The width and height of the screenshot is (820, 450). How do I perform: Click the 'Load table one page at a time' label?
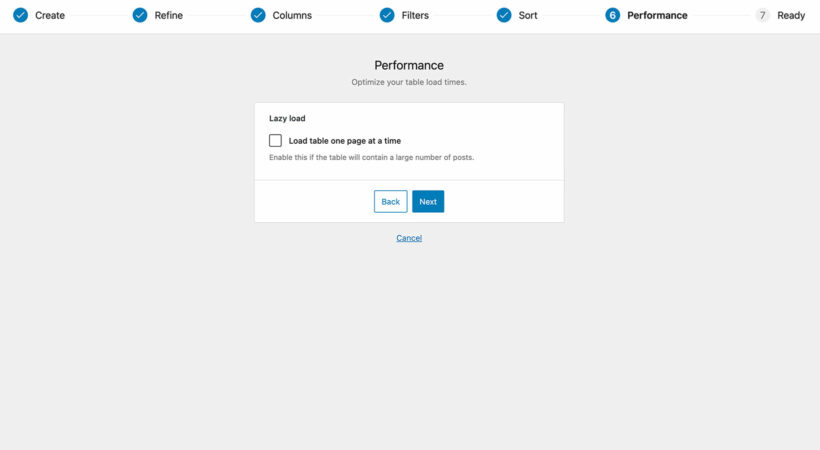pyautogui.click(x=345, y=141)
